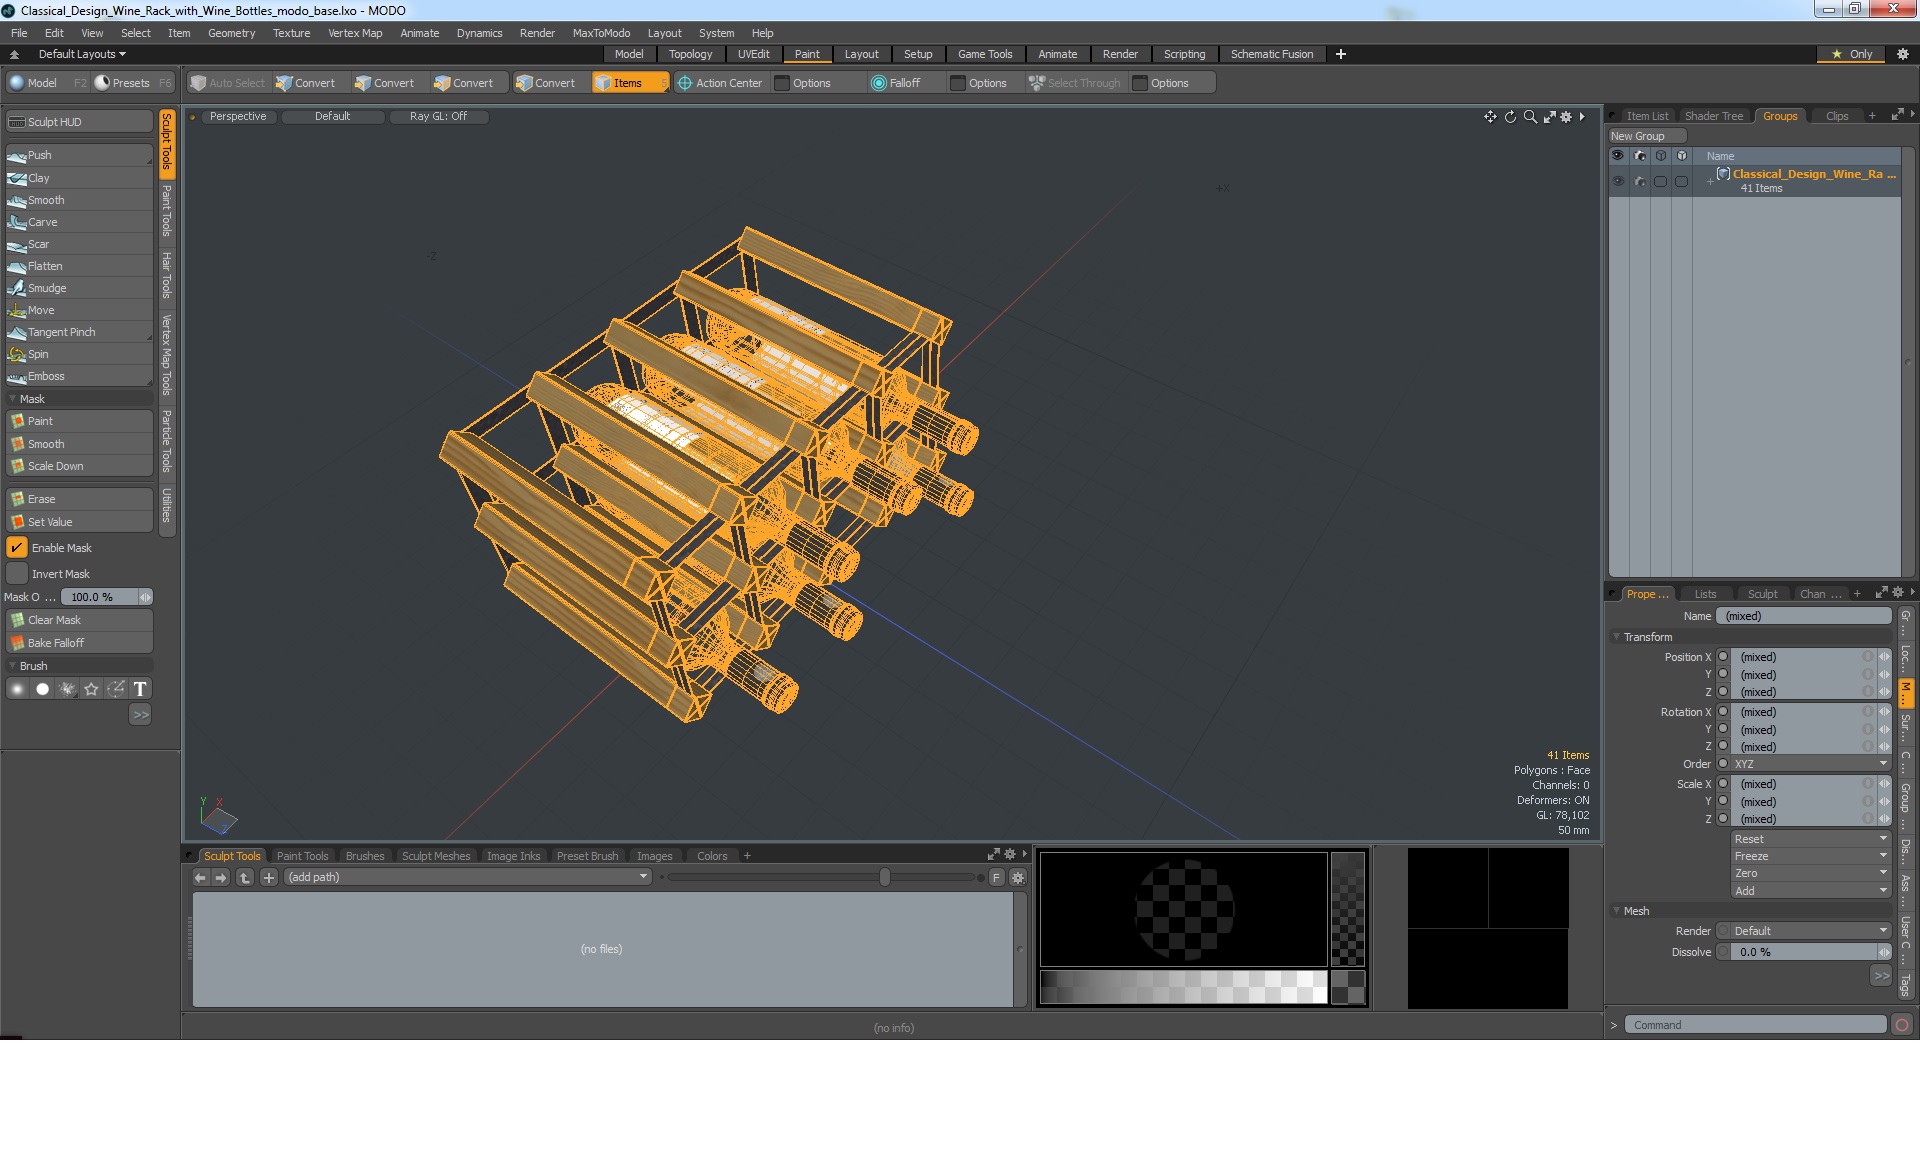Toggle the Enable Mask checkbox
This screenshot has width=1920, height=1158.
(17, 548)
